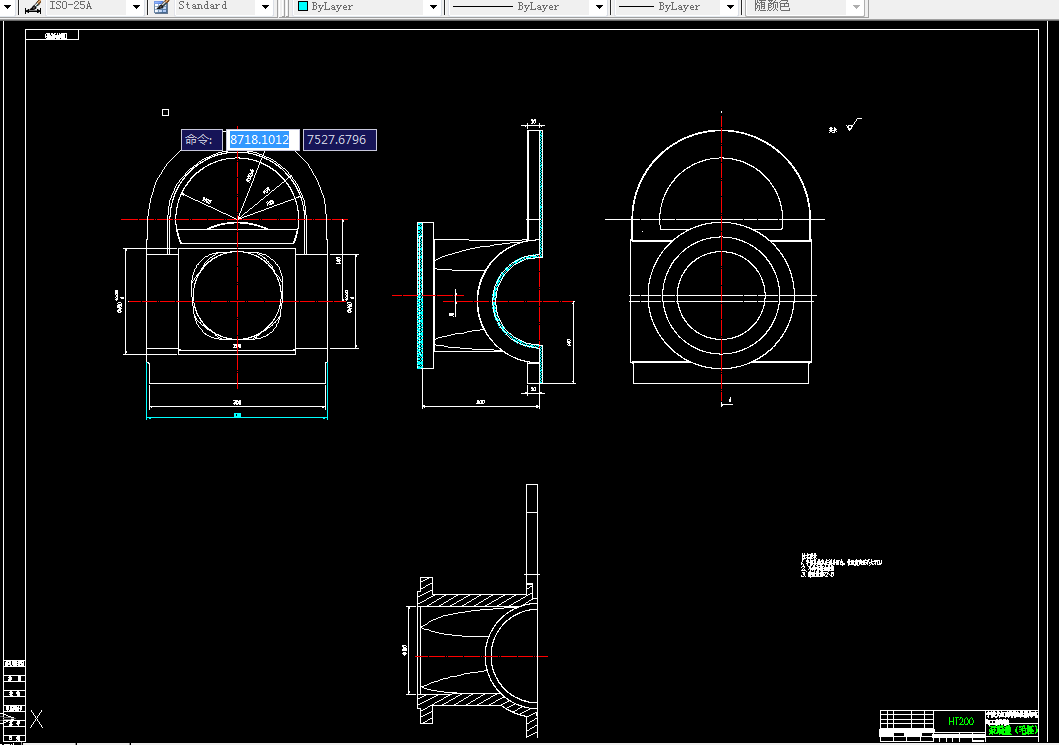Select the green HT200 material text
This screenshot has height=745, width=1059.
(x=960, y=721)
